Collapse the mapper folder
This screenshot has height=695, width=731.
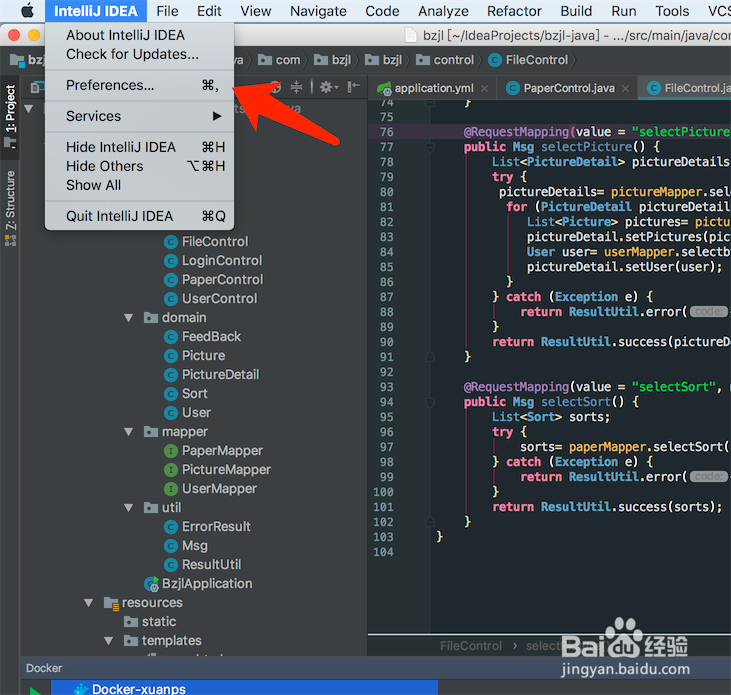point(129,432)
